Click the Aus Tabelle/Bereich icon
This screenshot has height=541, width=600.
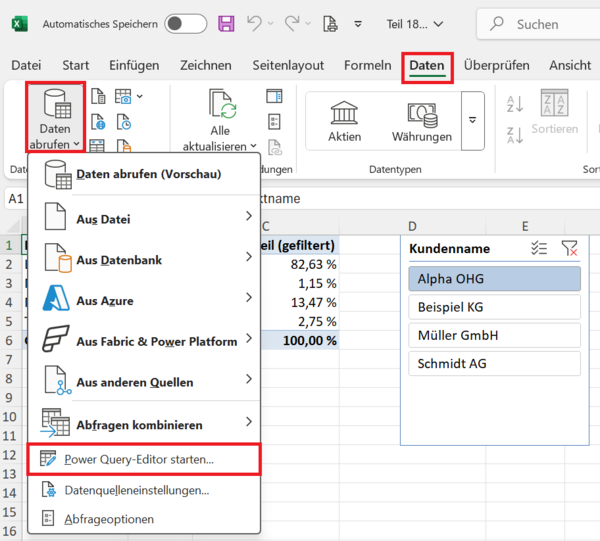(97, 146)
